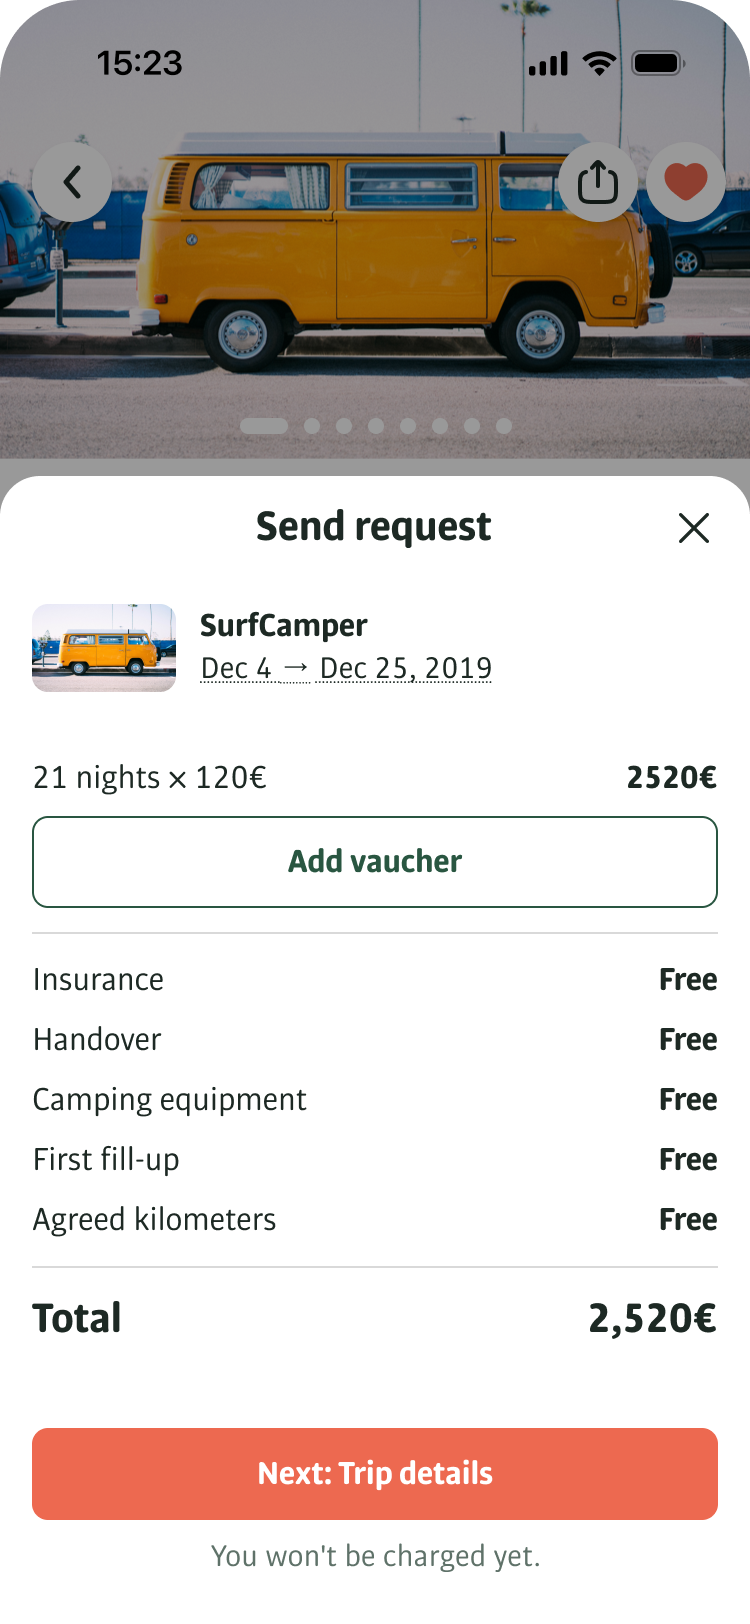Jump to the last photo dot

(504, 426)
